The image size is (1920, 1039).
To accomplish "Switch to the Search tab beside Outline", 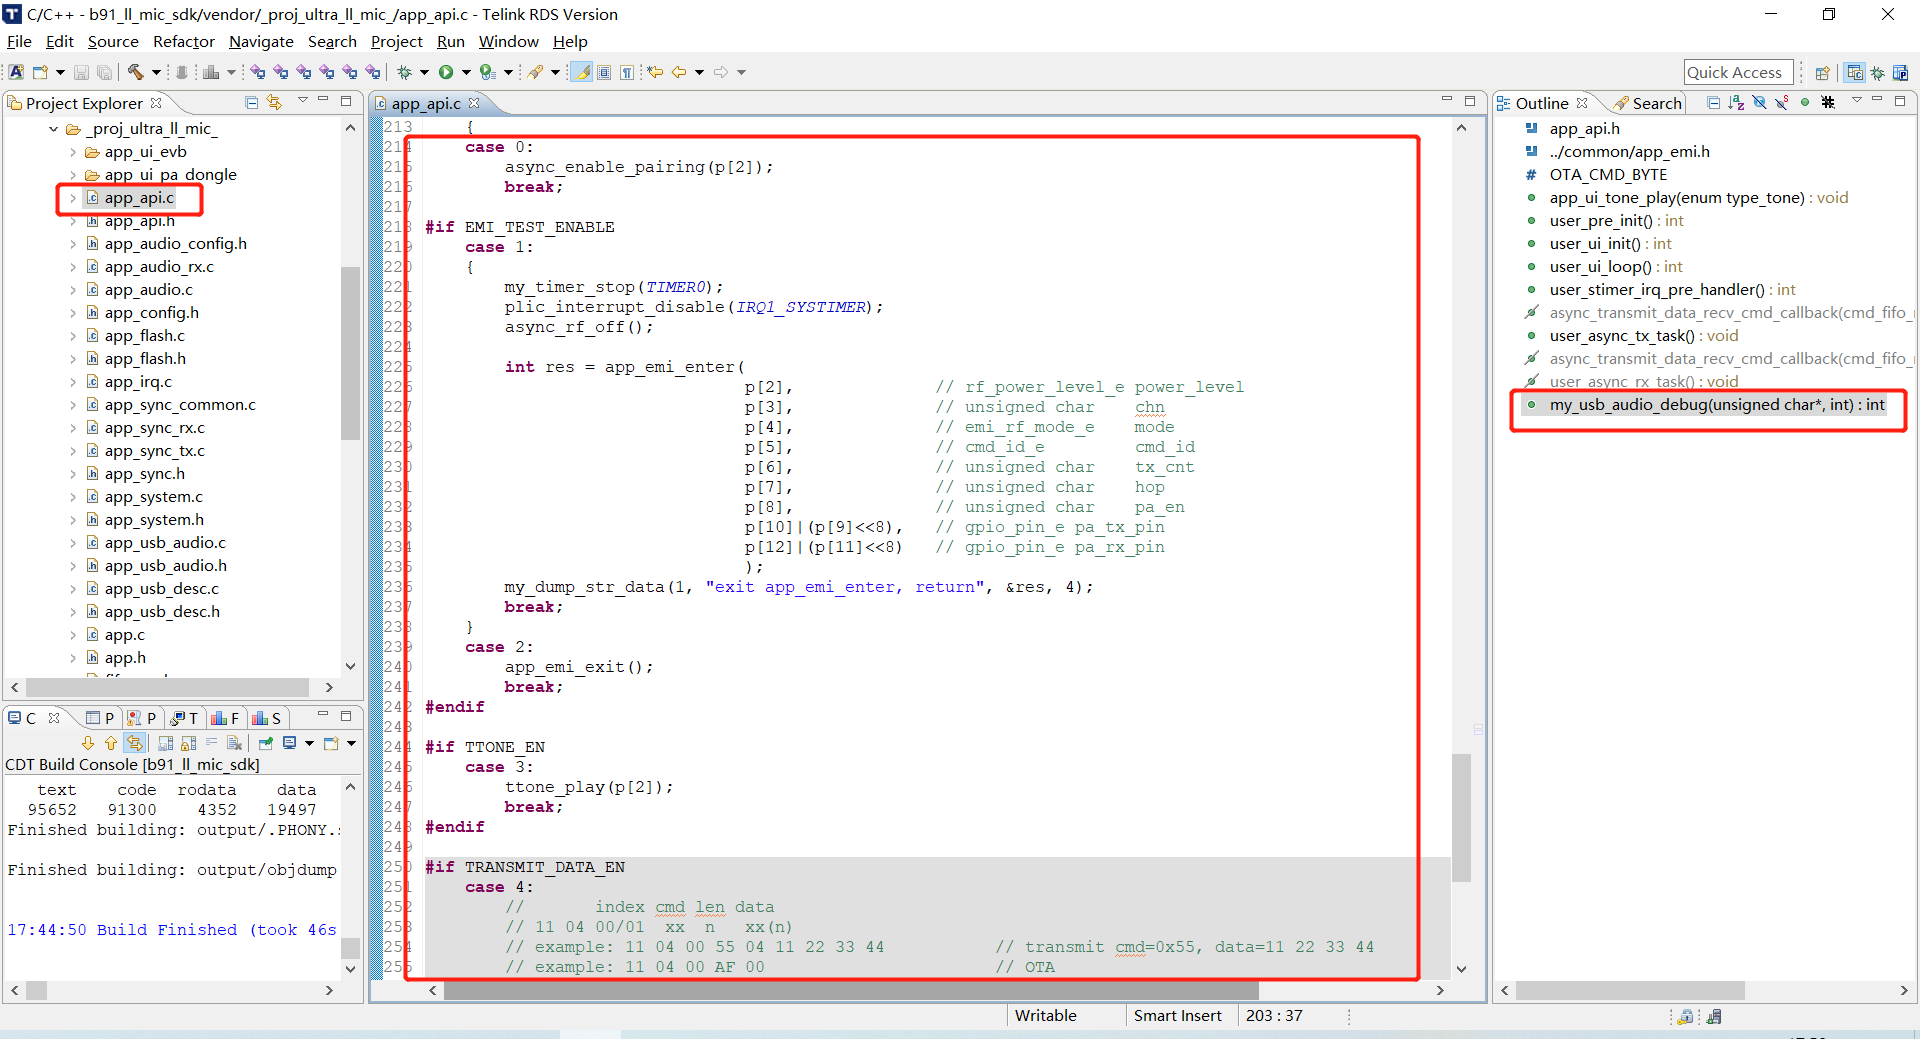I will 1648,103.
